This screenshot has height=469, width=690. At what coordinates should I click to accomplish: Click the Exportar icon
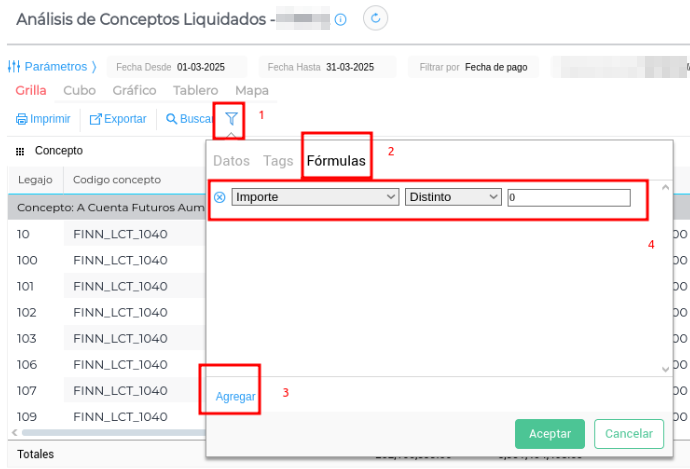tap(96, 119)
